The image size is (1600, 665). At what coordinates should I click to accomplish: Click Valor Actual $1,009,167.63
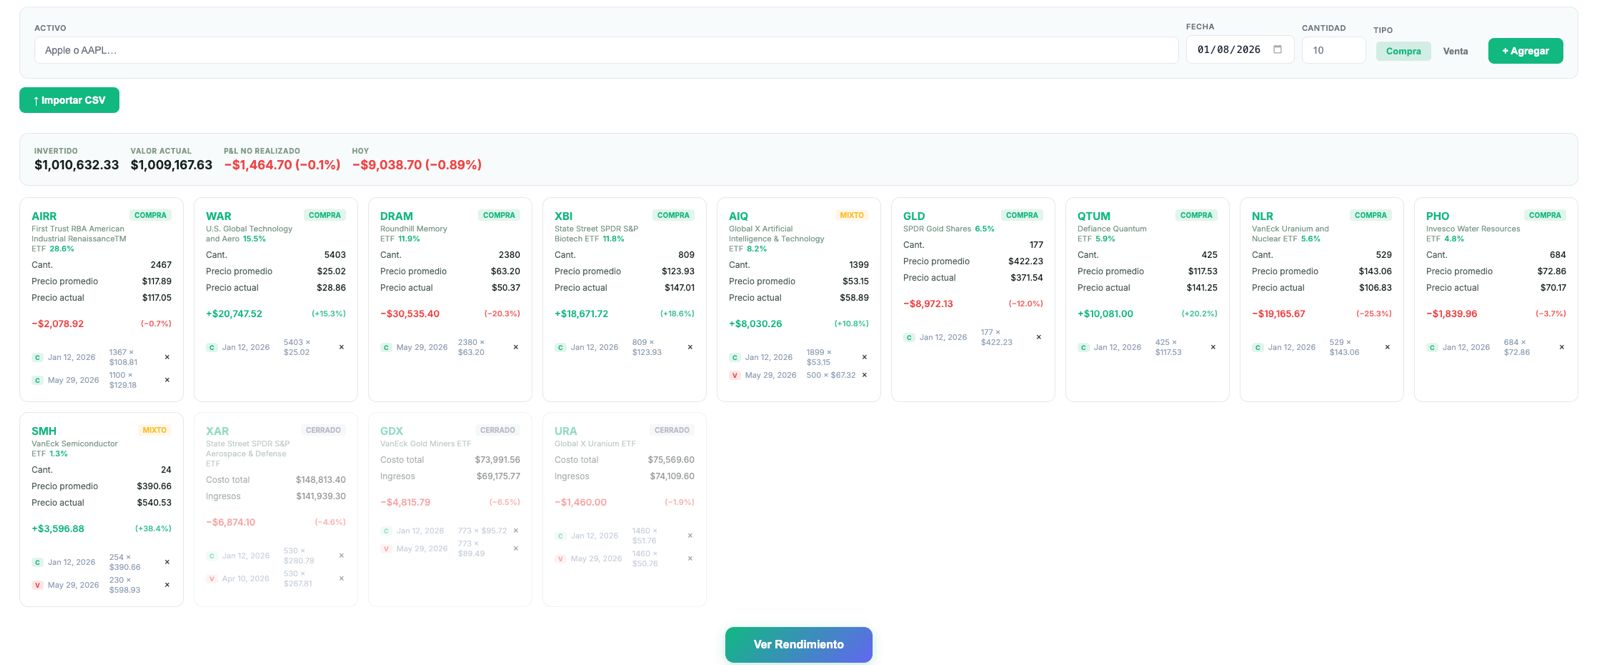pos(171,165)
